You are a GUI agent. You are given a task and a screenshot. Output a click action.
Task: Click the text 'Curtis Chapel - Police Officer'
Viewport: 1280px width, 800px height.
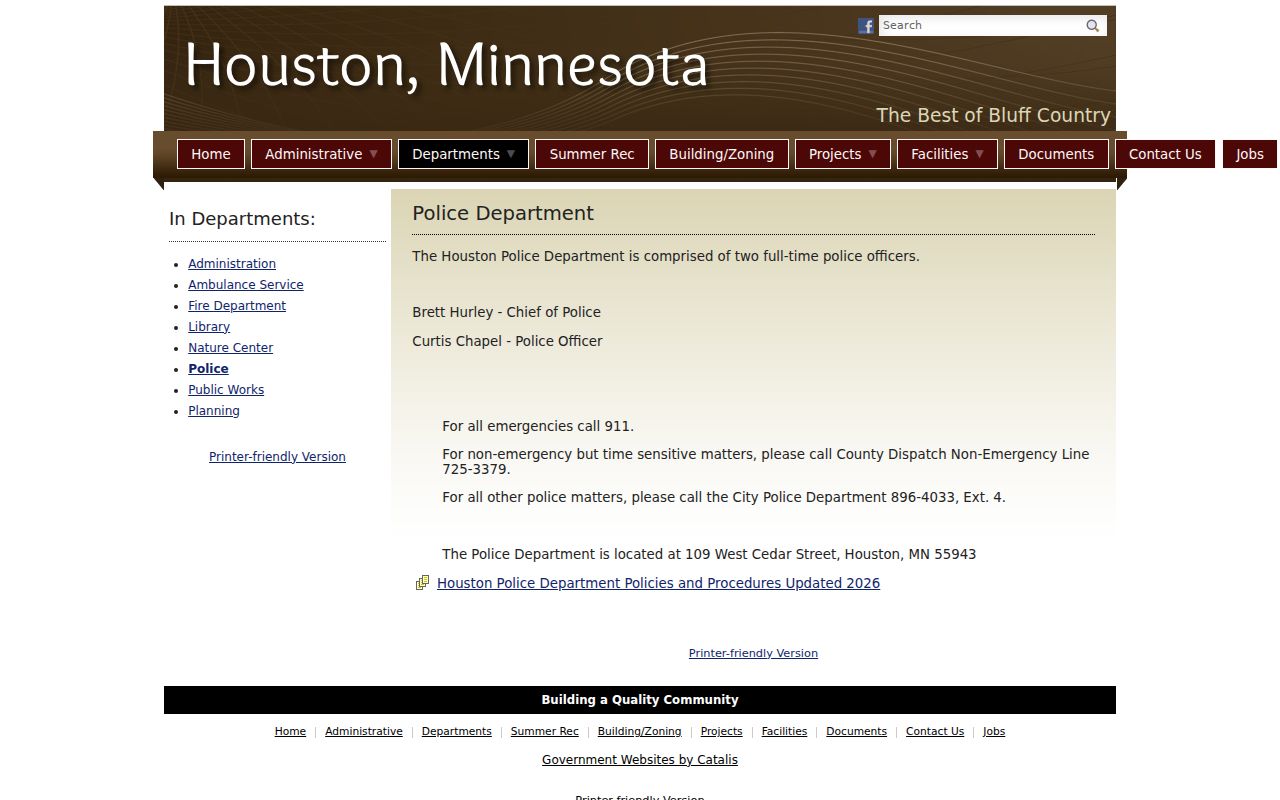pos(507,341)
